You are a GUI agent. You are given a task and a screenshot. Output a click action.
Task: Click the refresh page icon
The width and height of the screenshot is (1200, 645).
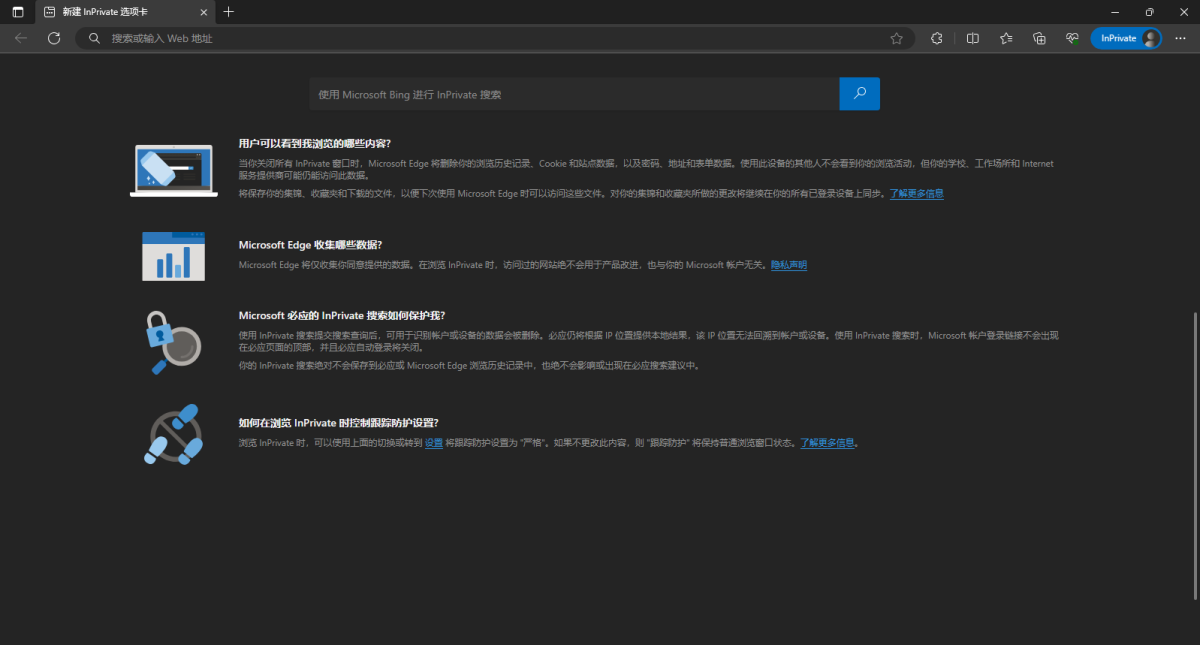click(54, 38)
